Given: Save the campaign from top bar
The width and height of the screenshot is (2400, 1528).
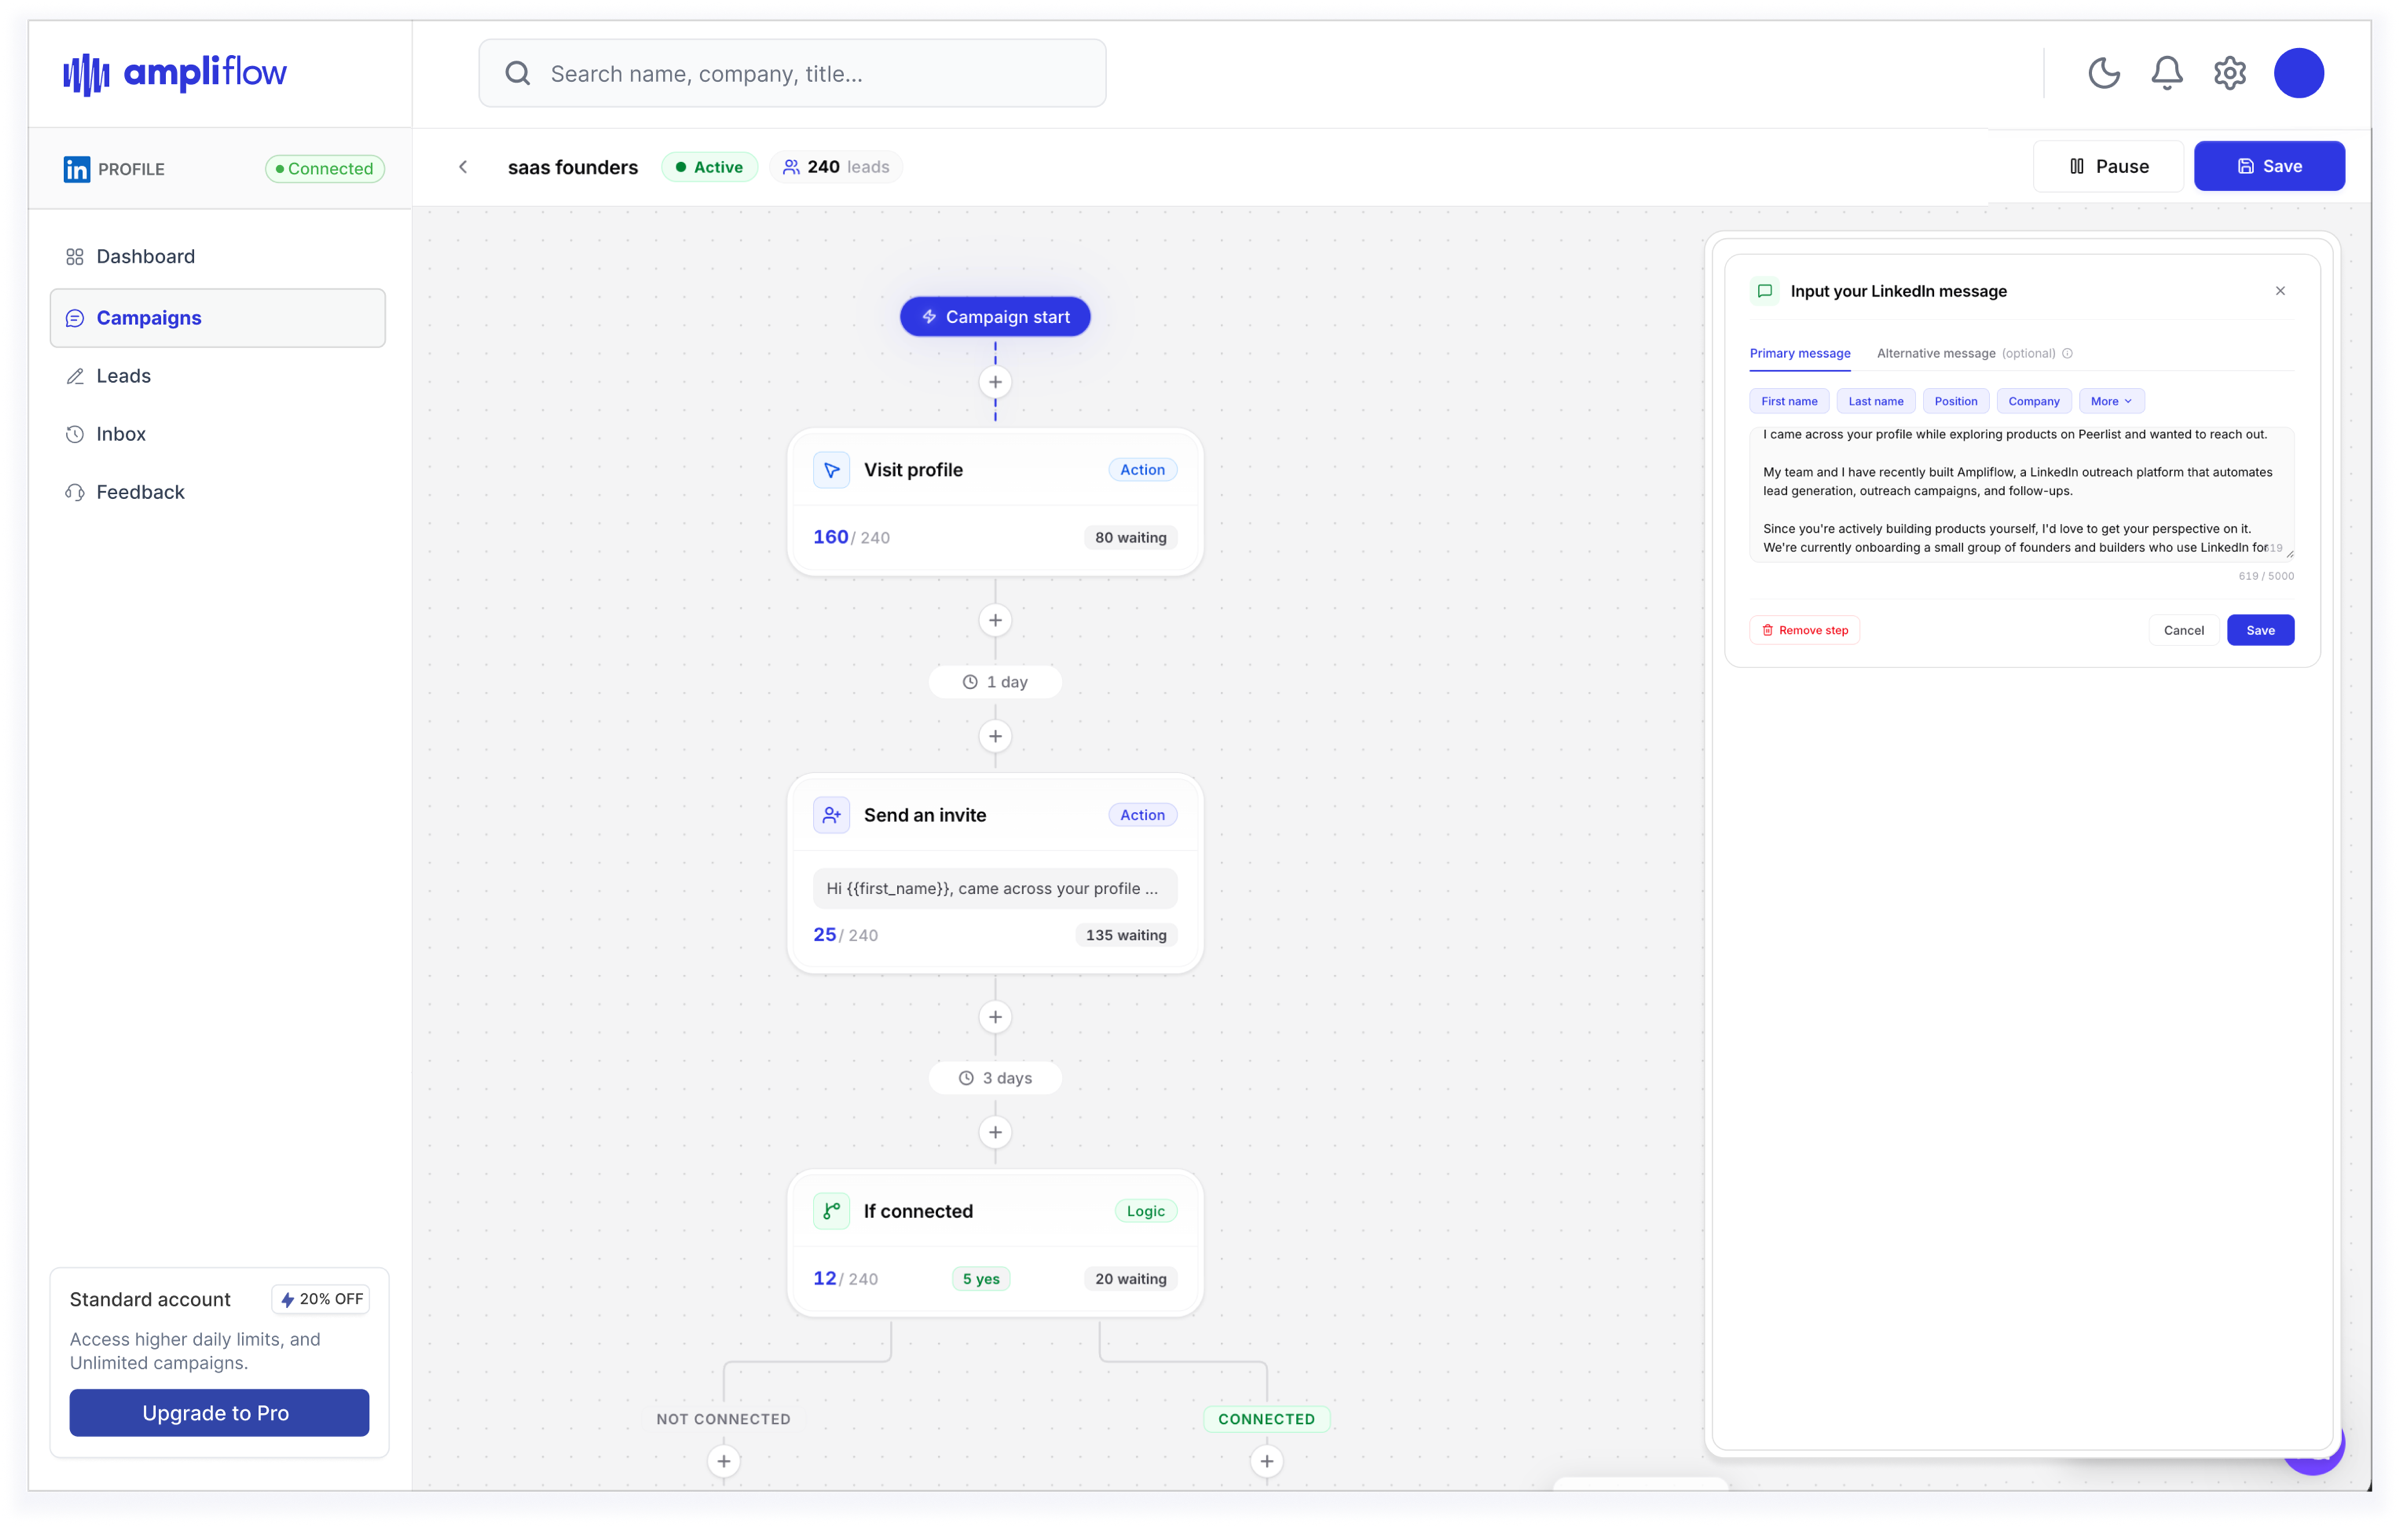Looking at the screenshot, I should [2269, 166].
